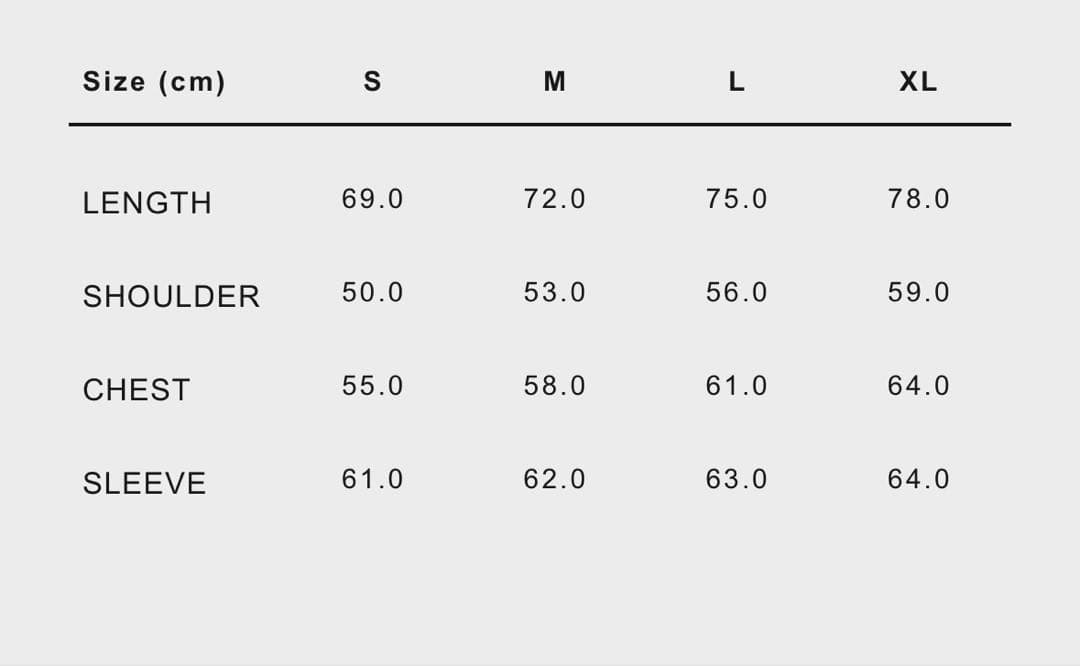Click the 58.0 chest value for M
This screenshot has width=1080, height=666.
pyautogui.click(x=554, y=386)
